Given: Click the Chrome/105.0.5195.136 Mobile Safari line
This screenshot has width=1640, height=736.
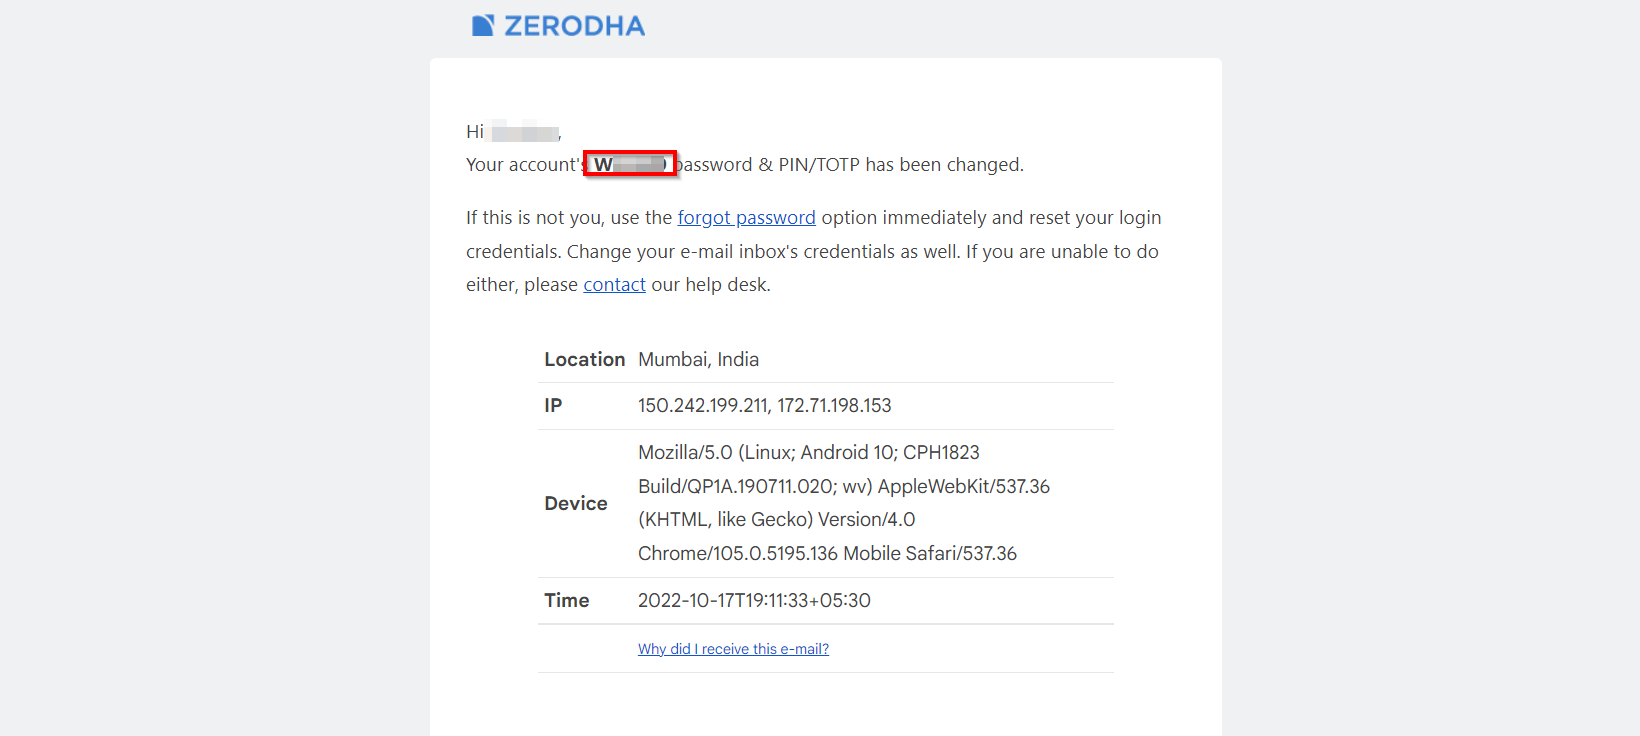Looking at the screenshot, I should point(828,553).
